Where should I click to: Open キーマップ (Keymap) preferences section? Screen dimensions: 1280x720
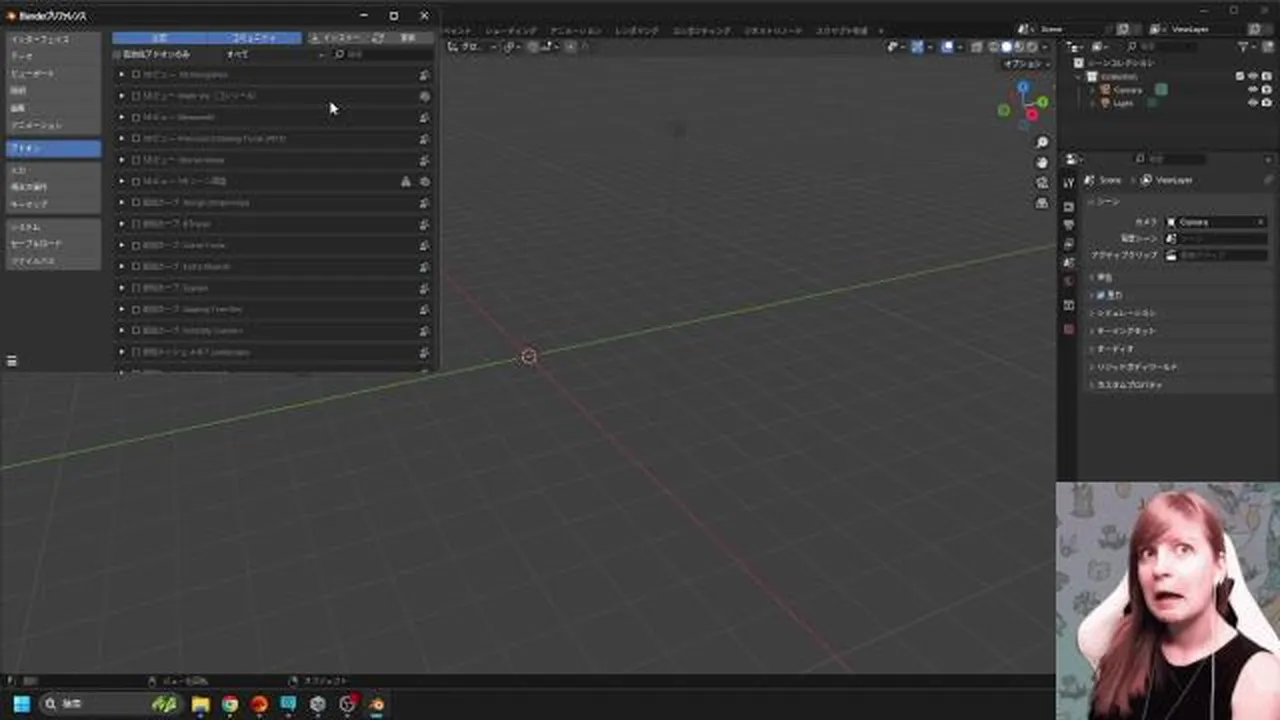tap(54, 204)
